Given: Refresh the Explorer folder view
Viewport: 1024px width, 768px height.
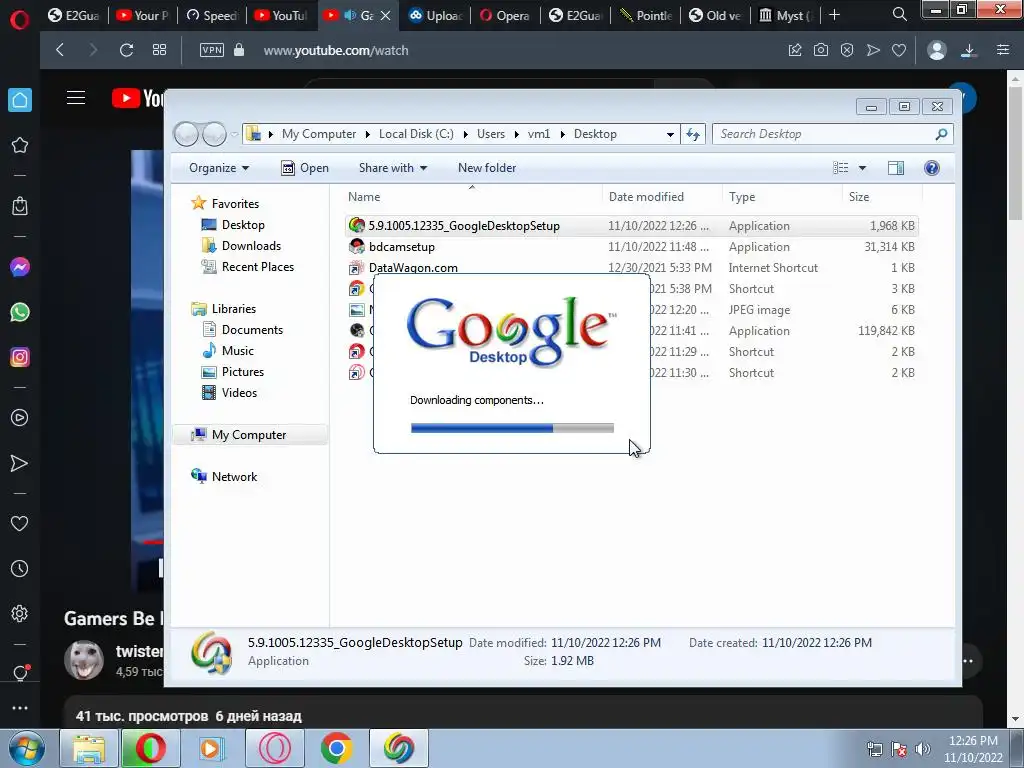Looking at the screenshot, I should pyautogui.click(x=693, y=135).
